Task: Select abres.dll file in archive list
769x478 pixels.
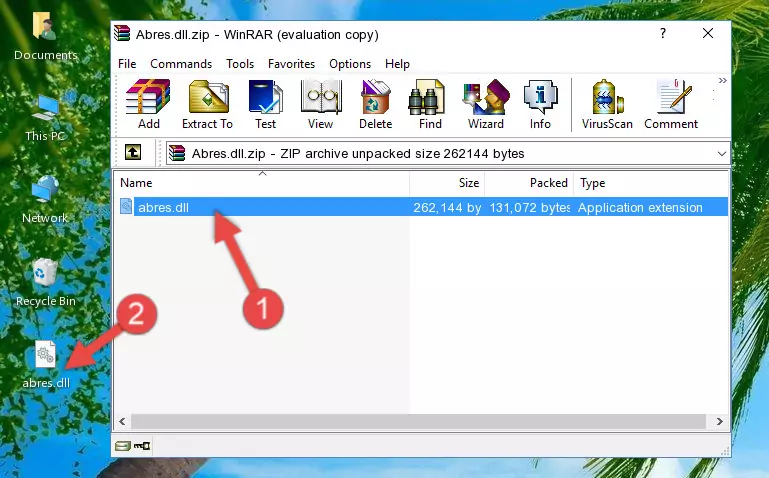Action: click(422, 207)
